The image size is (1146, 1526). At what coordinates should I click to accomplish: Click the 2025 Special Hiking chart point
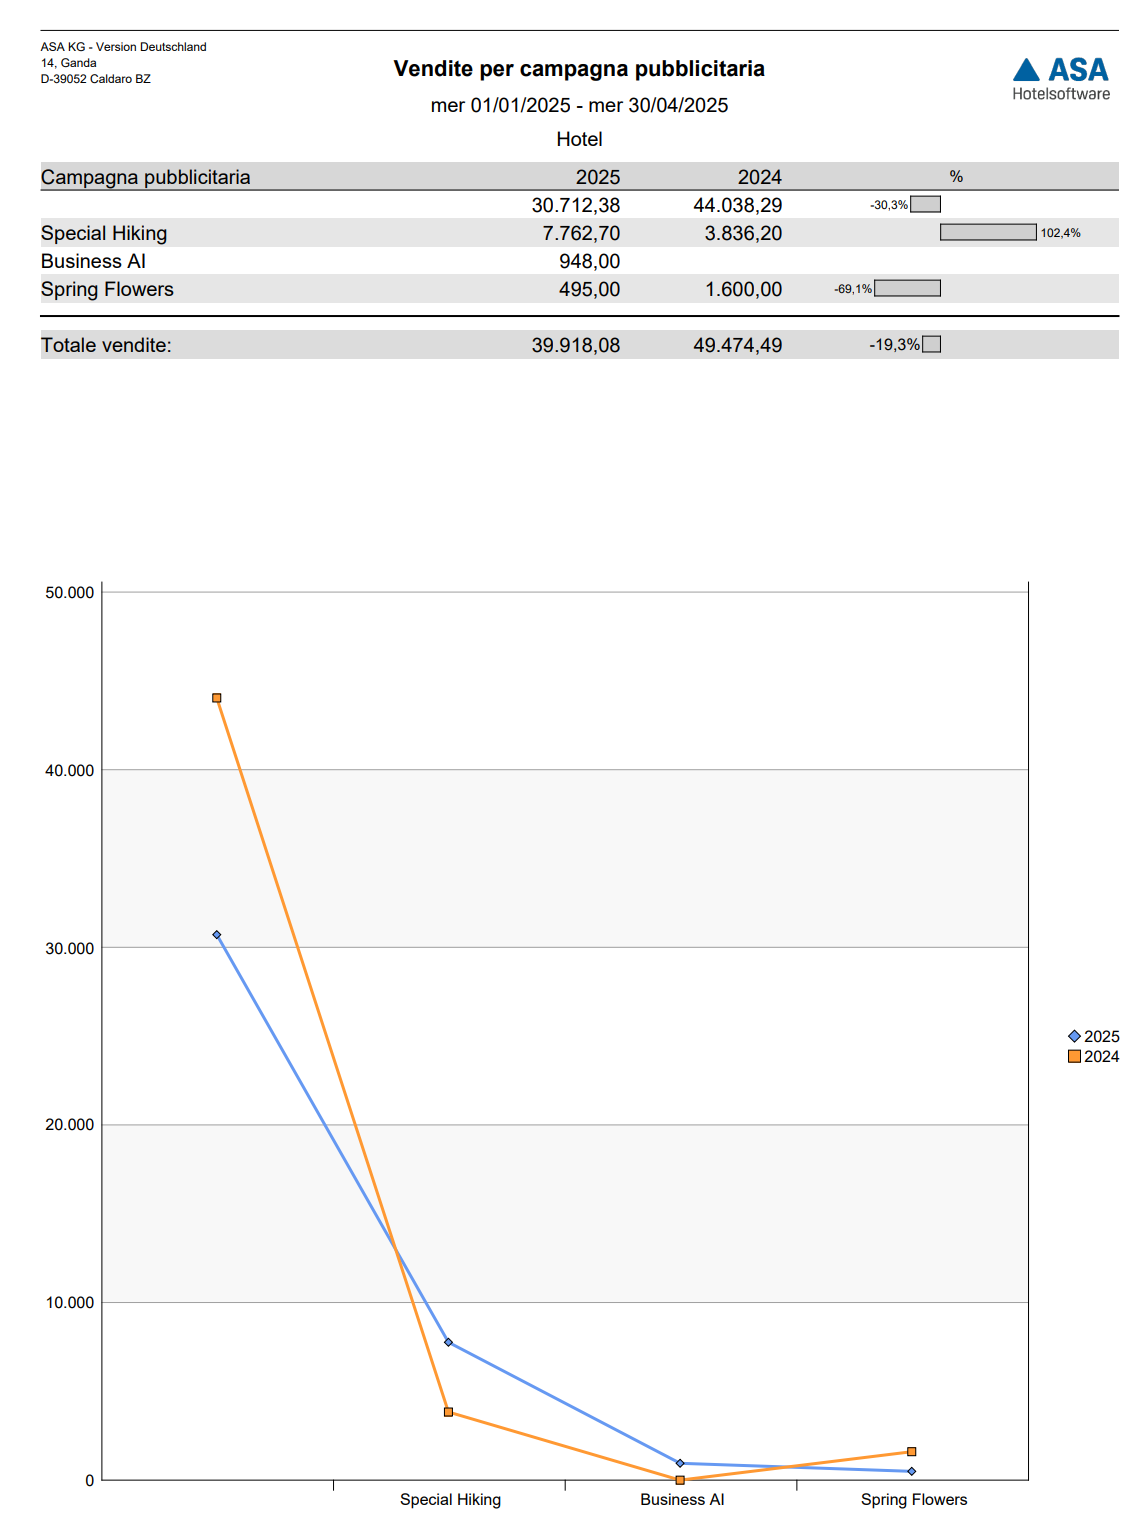[448, 1342]
